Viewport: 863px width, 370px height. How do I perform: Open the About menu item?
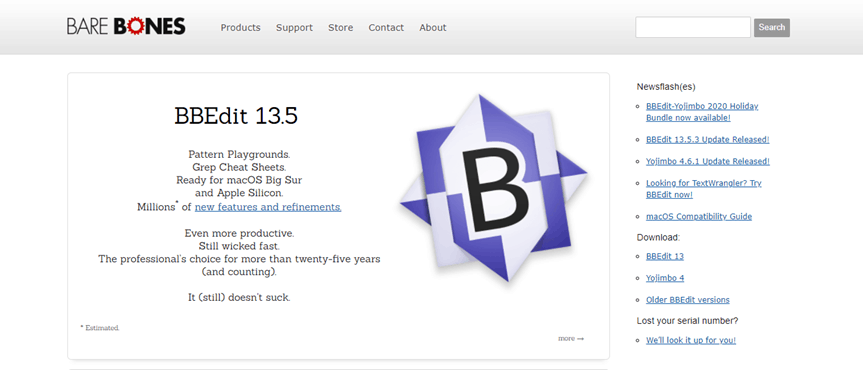tap(433, 28)
